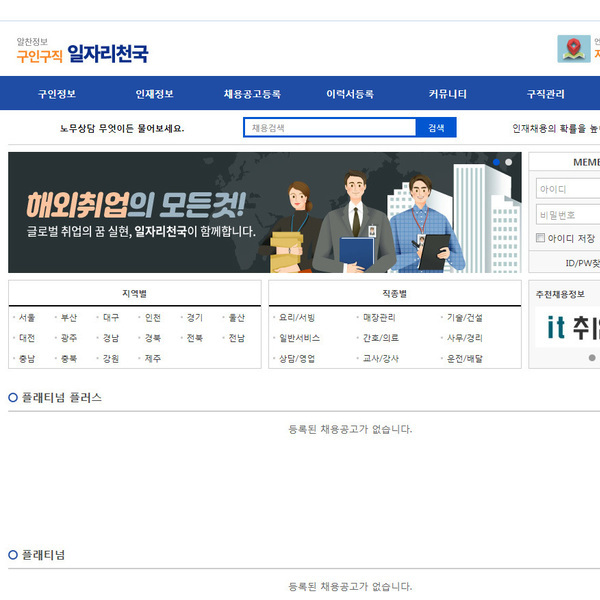Select region 경기
The image size is (600, 600).
[x=195, y=318]
